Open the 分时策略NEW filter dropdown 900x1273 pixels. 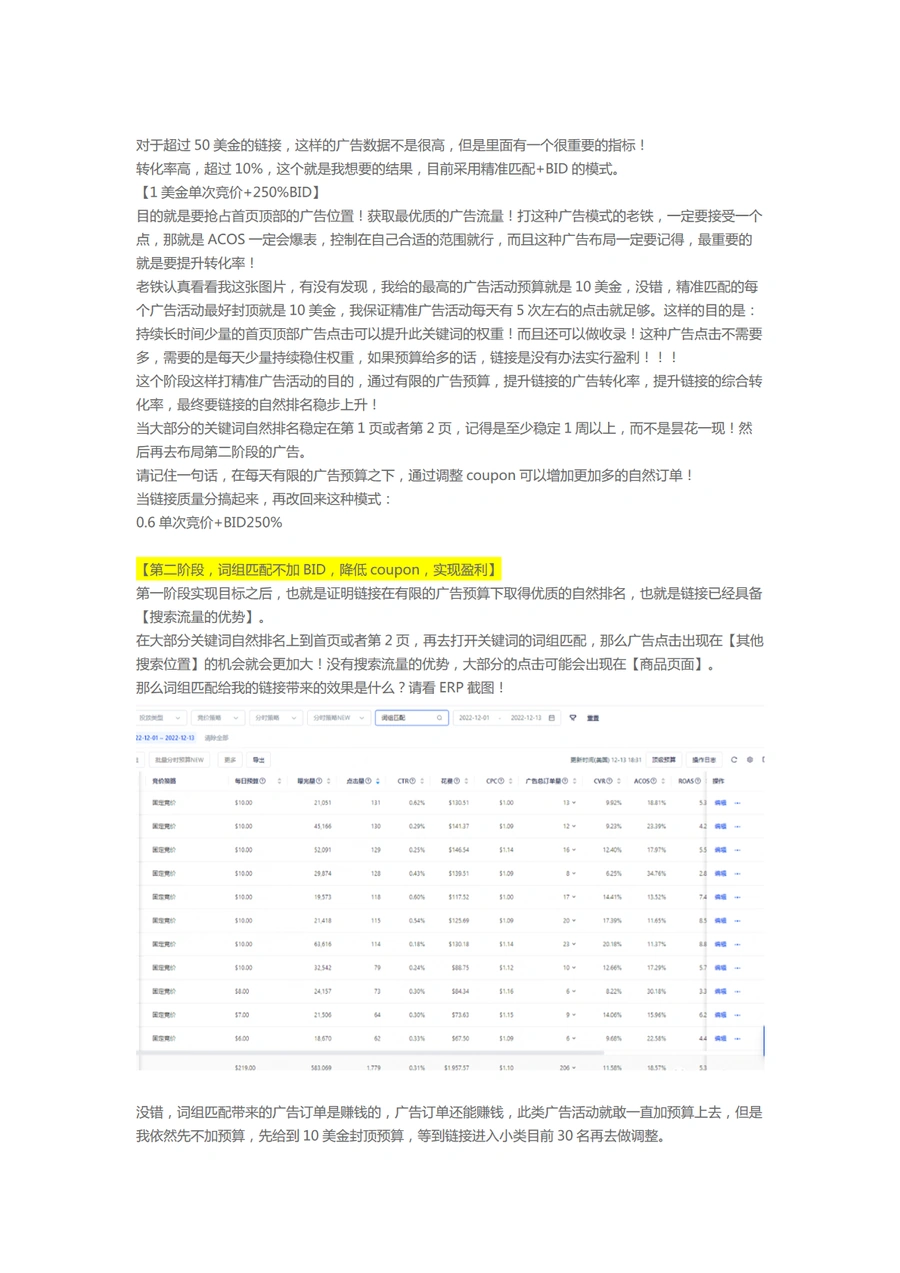point(339,718)
